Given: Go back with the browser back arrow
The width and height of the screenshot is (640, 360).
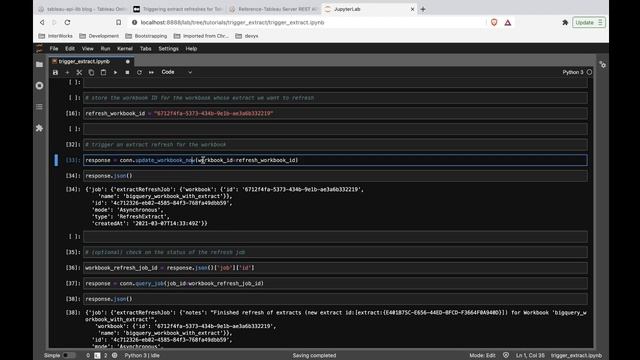Looking at the screenshot, I should (x=42, y=22).
